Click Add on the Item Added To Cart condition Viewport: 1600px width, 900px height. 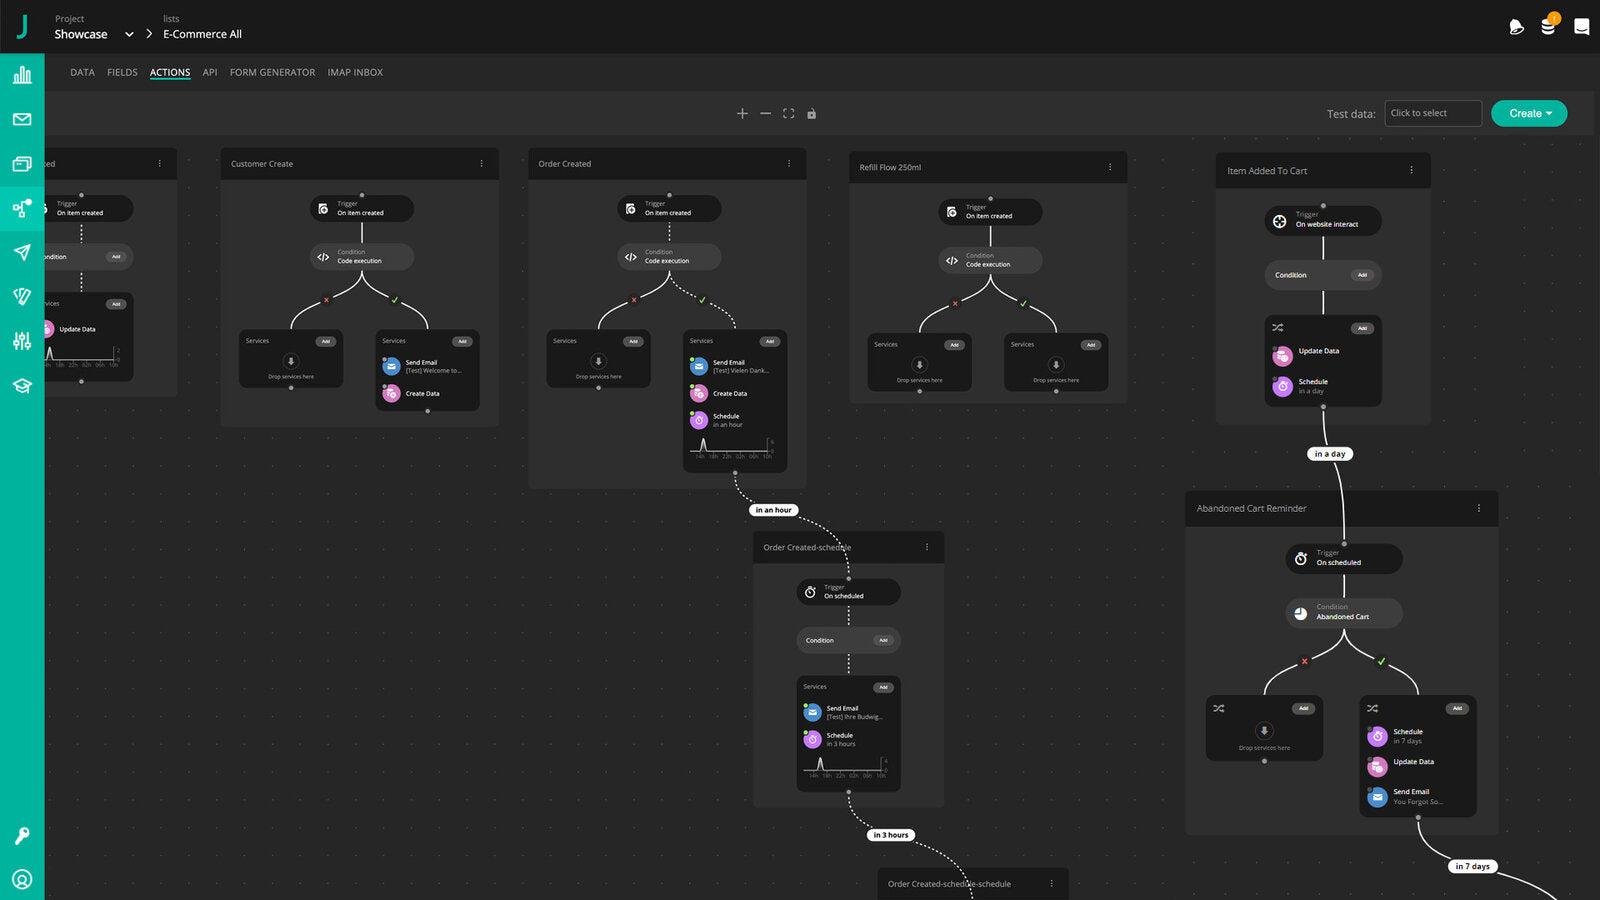(1363, 275)
